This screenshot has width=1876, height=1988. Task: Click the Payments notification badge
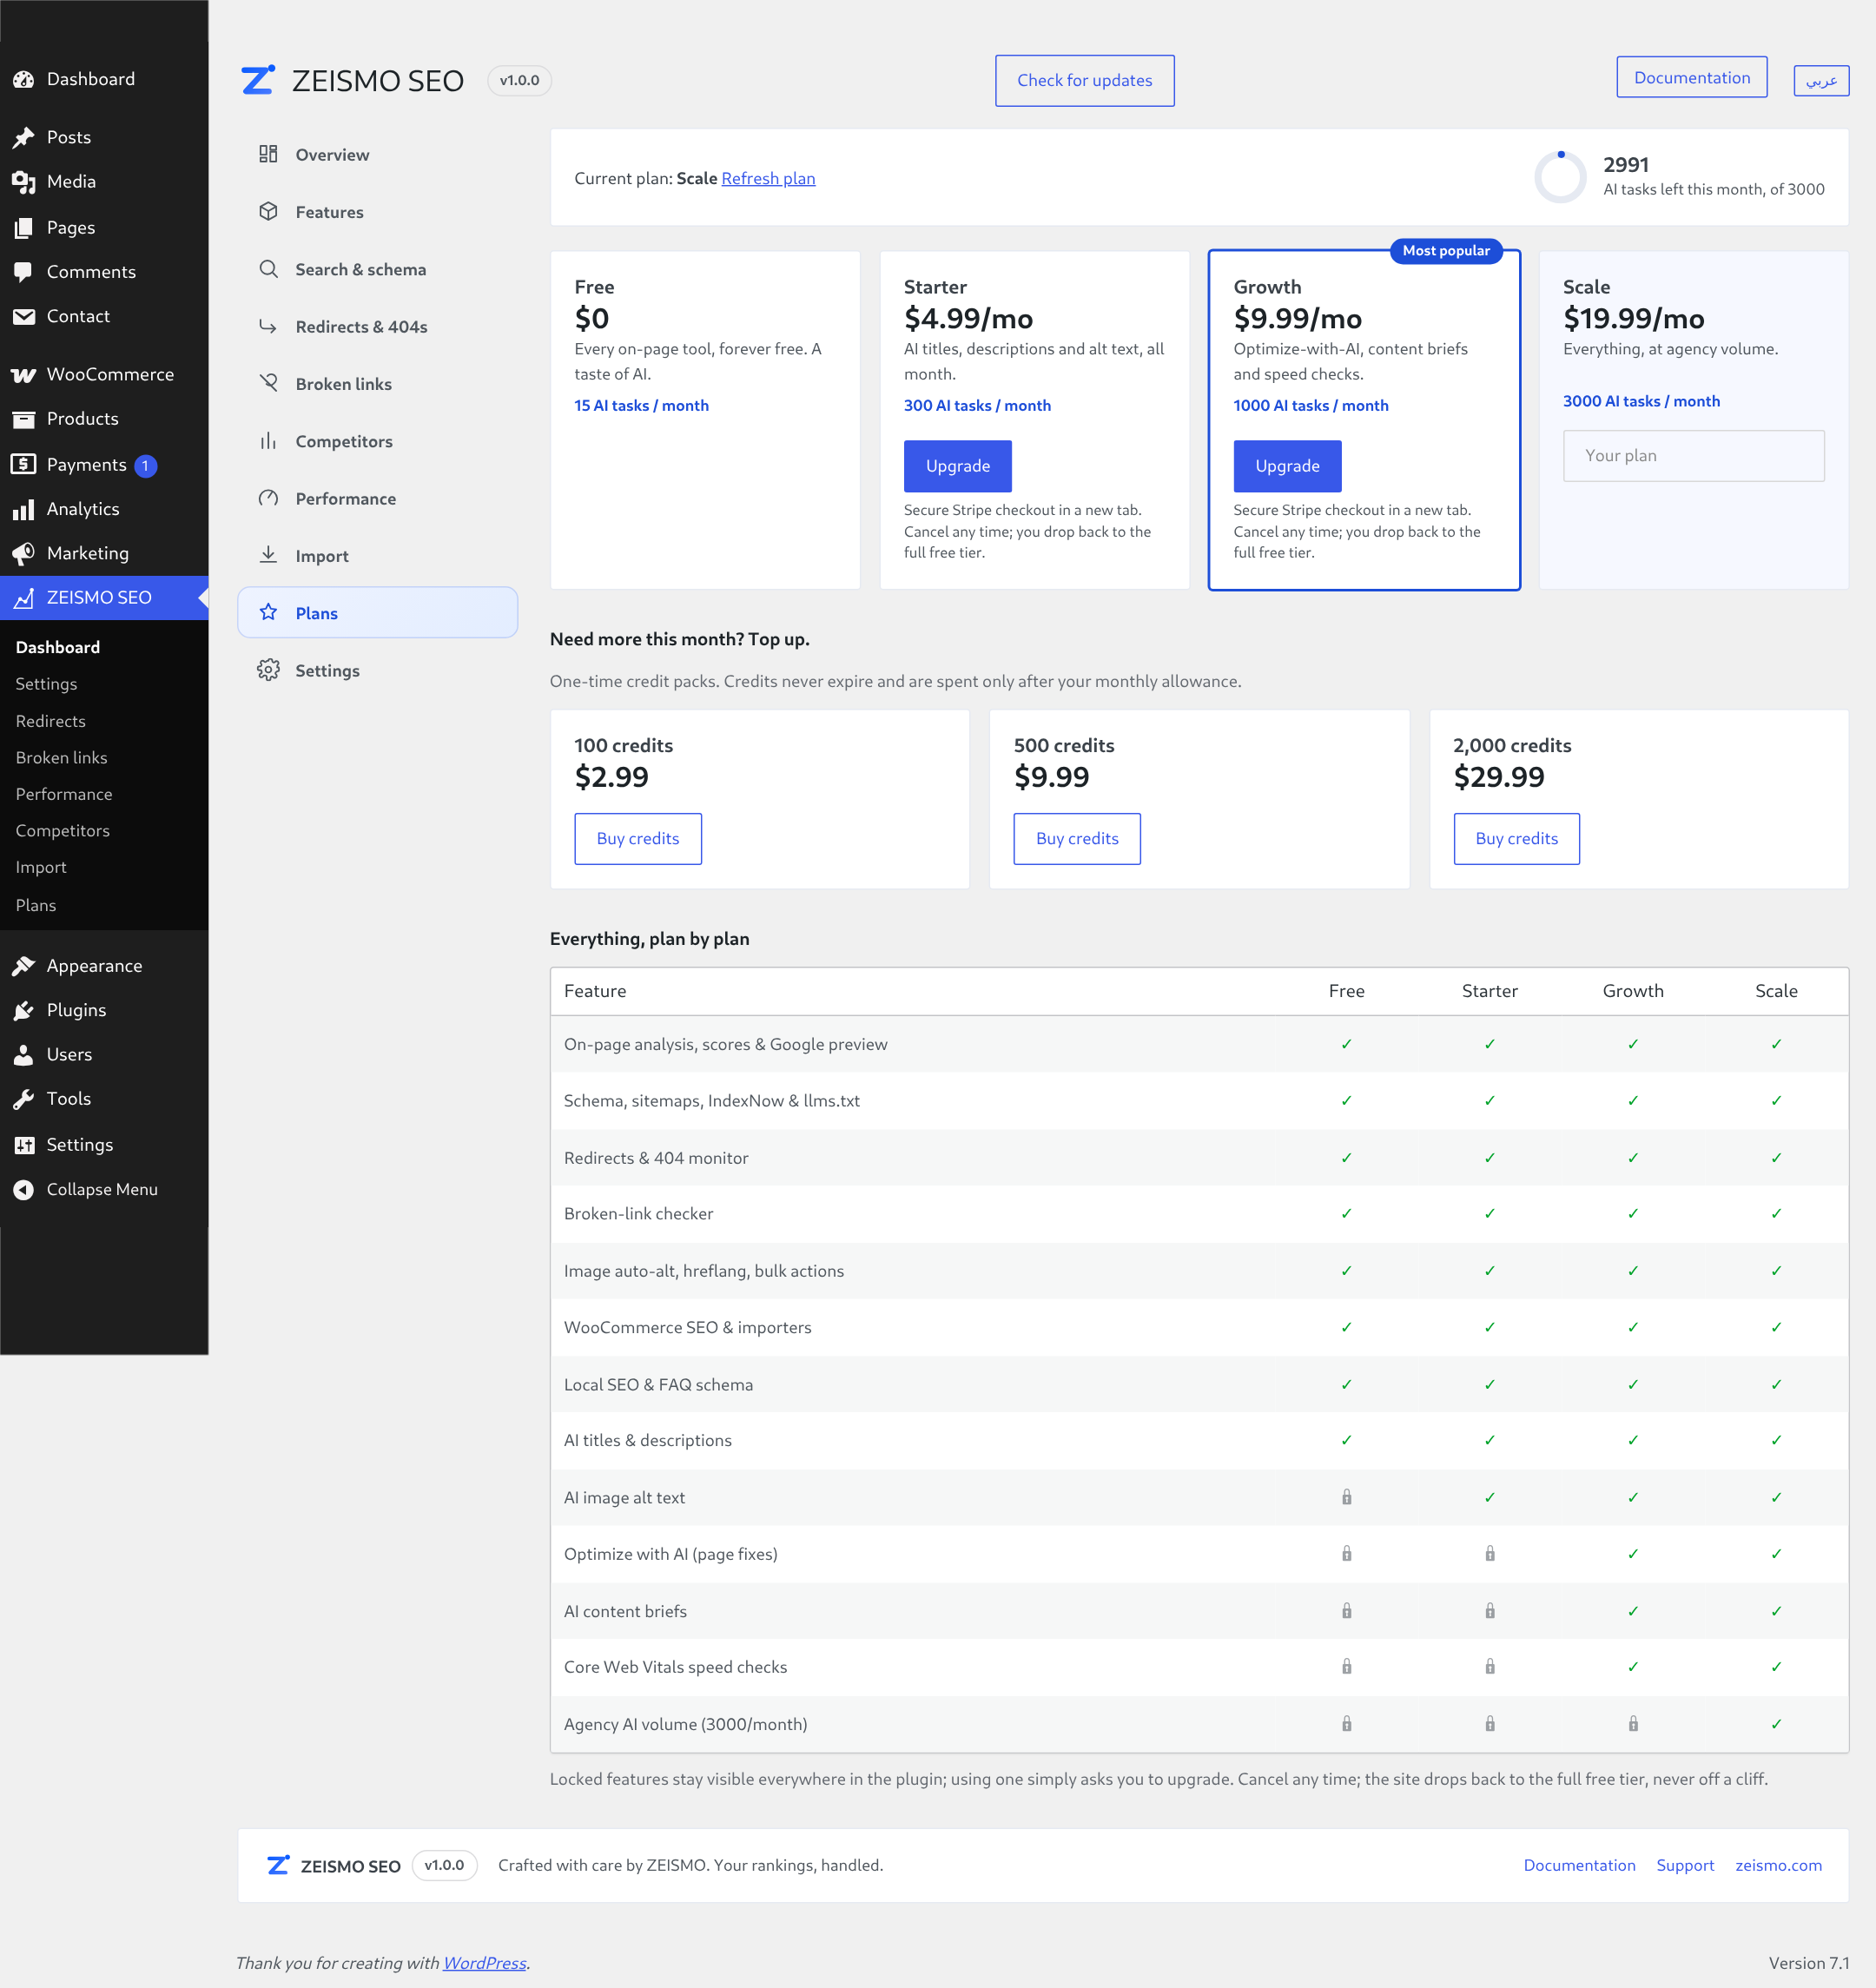coord(146,466)
